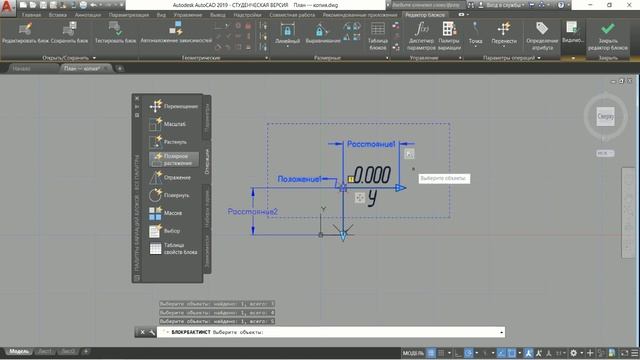Open the View (Вид) ribbon tab

tap(161, 15)
